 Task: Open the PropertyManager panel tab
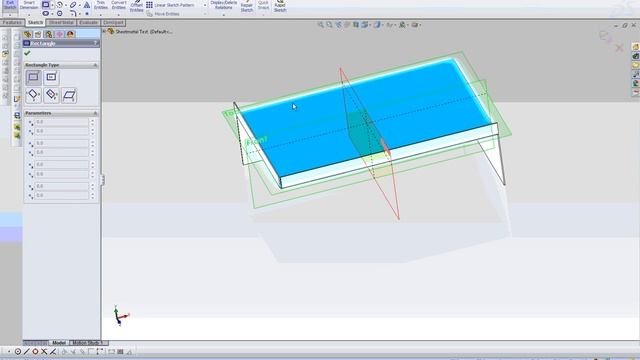click(38, 34)
